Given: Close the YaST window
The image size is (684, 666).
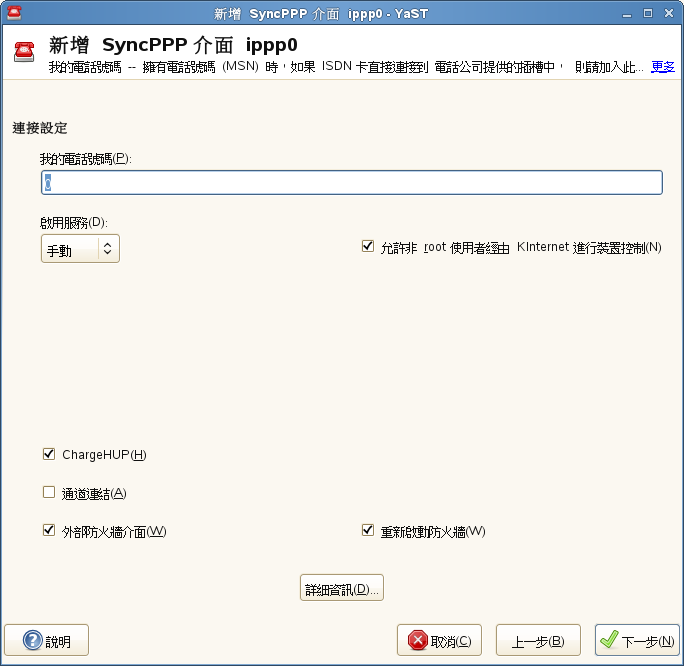Looking at the screenshot, I should click(669, 14).
